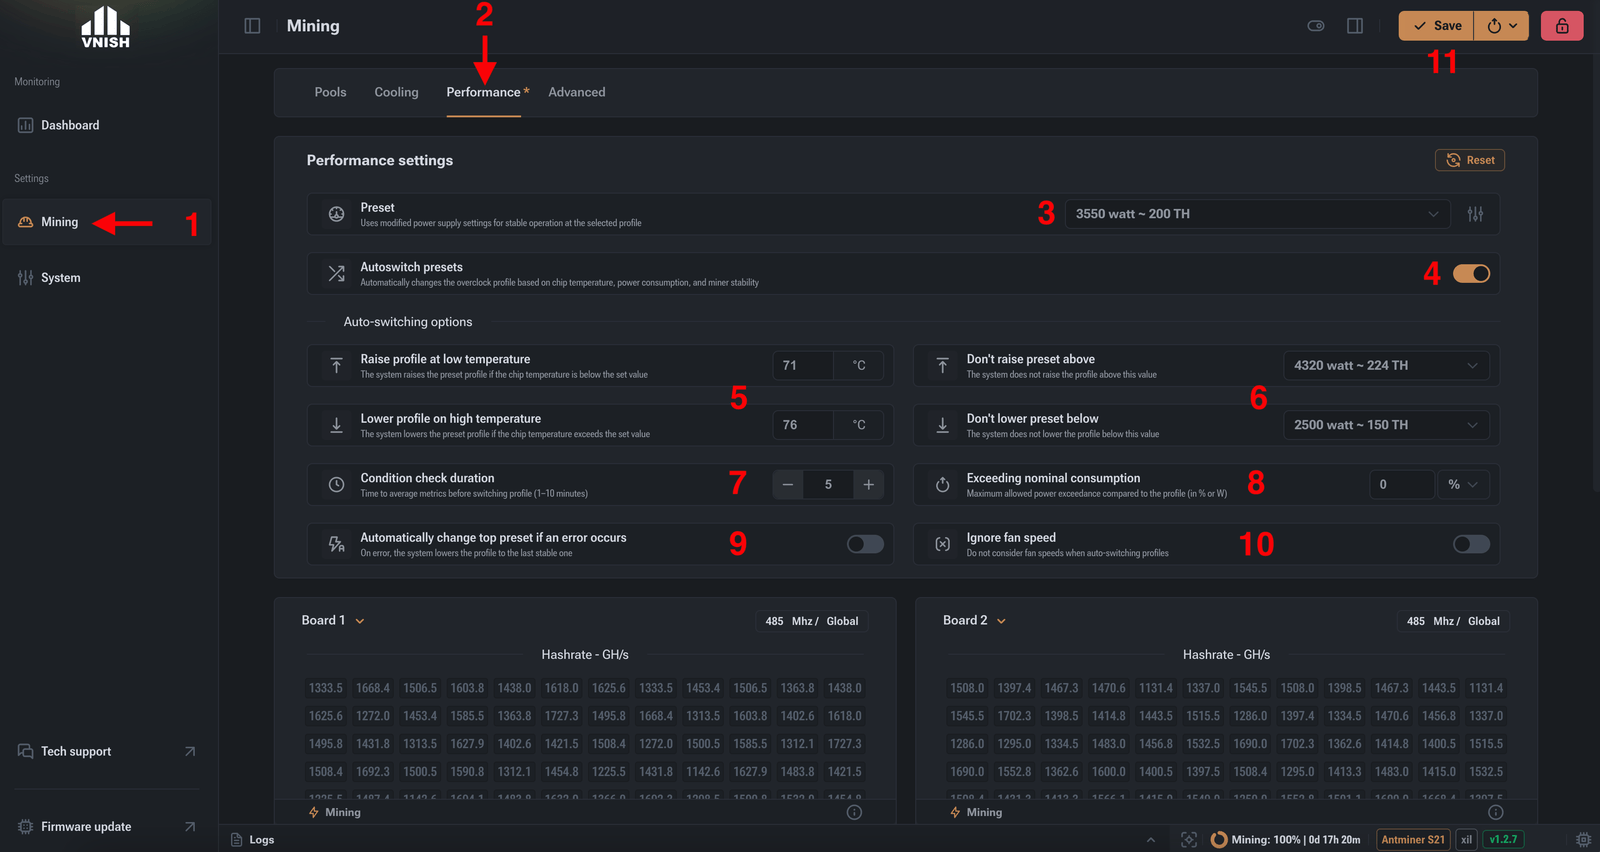Open the power options dropdown beside Save
Screen dimensions: 1600x852
click(1502, 26)
